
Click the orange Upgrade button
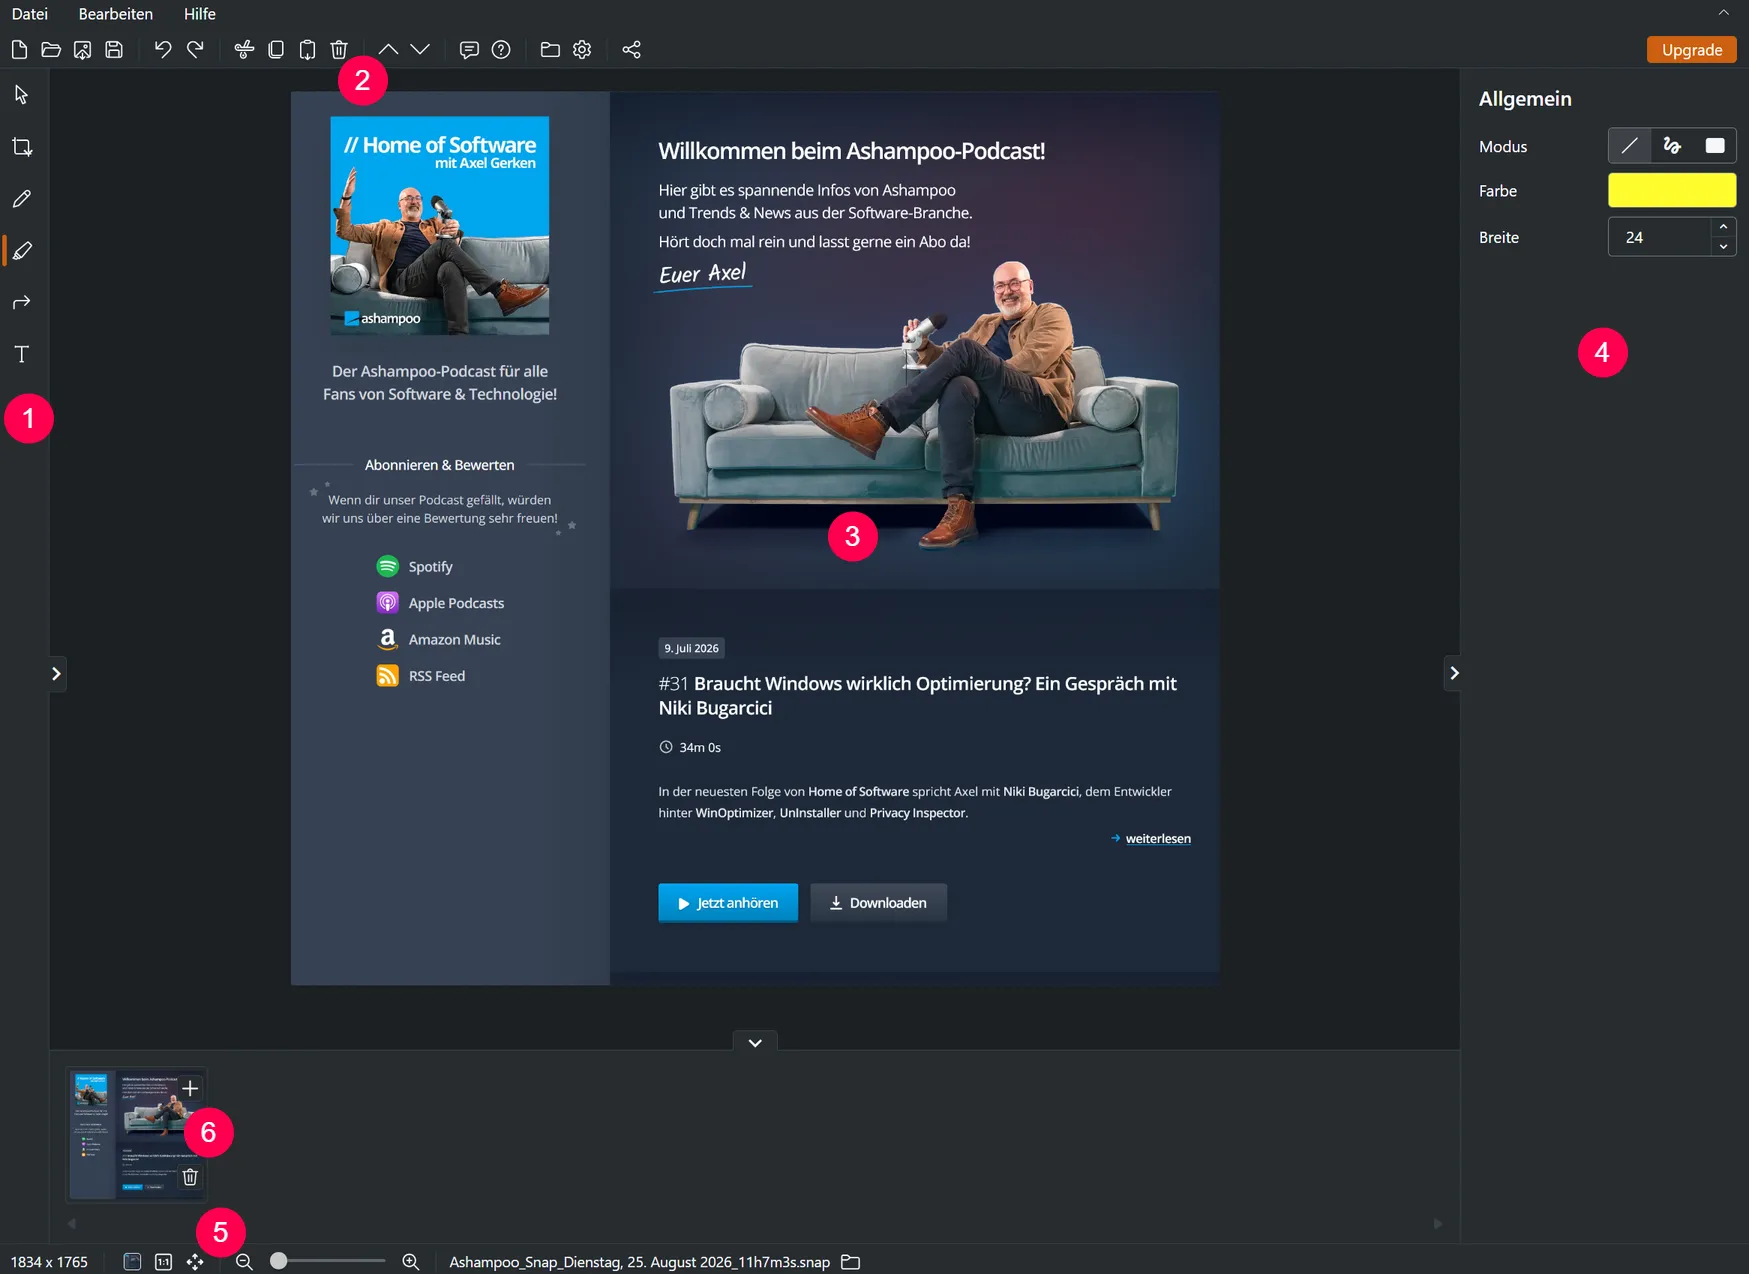1691,50
